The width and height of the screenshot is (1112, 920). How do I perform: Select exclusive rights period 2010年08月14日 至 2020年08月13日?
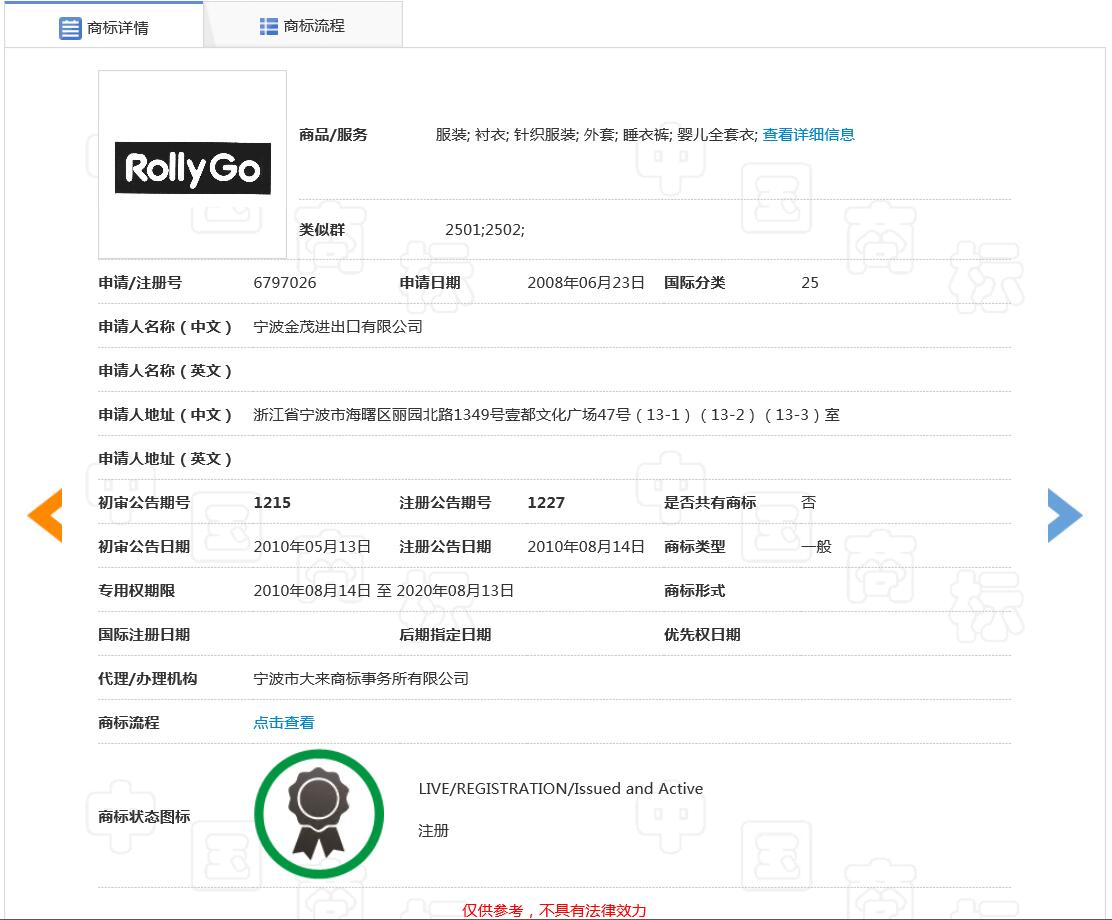coord(384,591)
